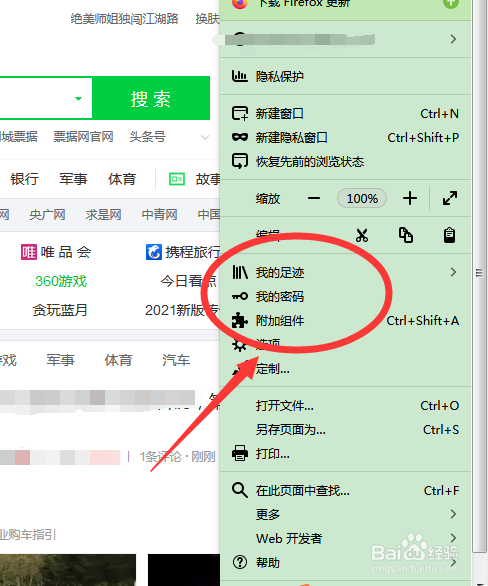
Task: Cut selection with the scissors icon
Action: click(362, 235)
